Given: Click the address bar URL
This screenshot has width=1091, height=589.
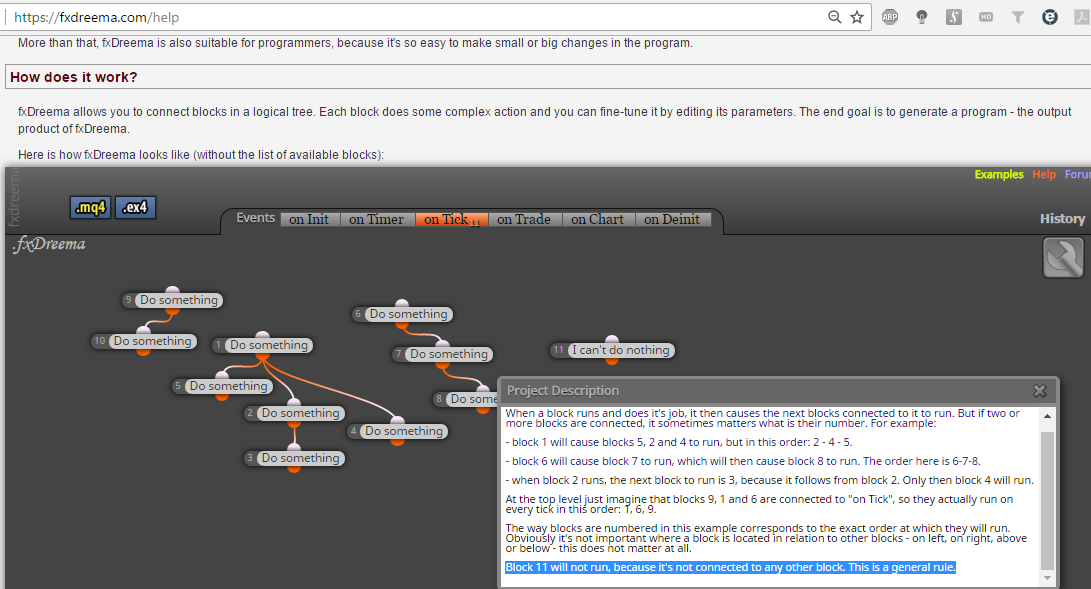Looking at the screenshot, I should click(x=96, y=17).
